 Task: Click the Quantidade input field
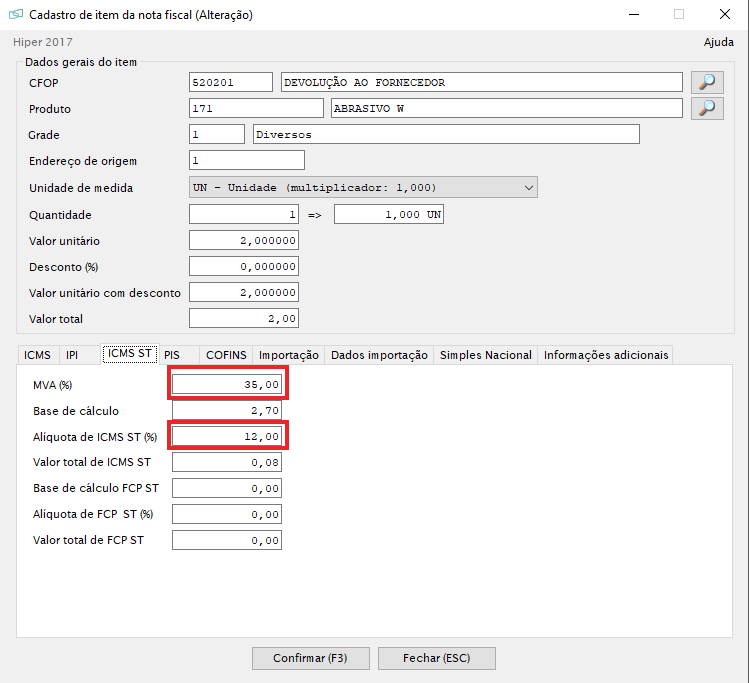point(243,215)
